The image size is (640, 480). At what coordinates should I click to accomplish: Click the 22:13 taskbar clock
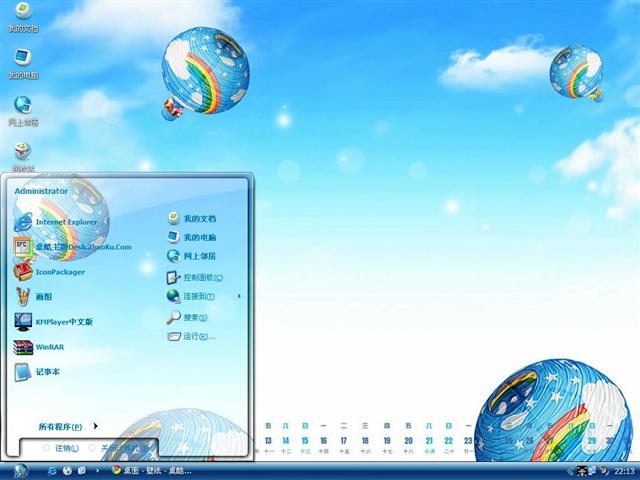pos(624,471)
